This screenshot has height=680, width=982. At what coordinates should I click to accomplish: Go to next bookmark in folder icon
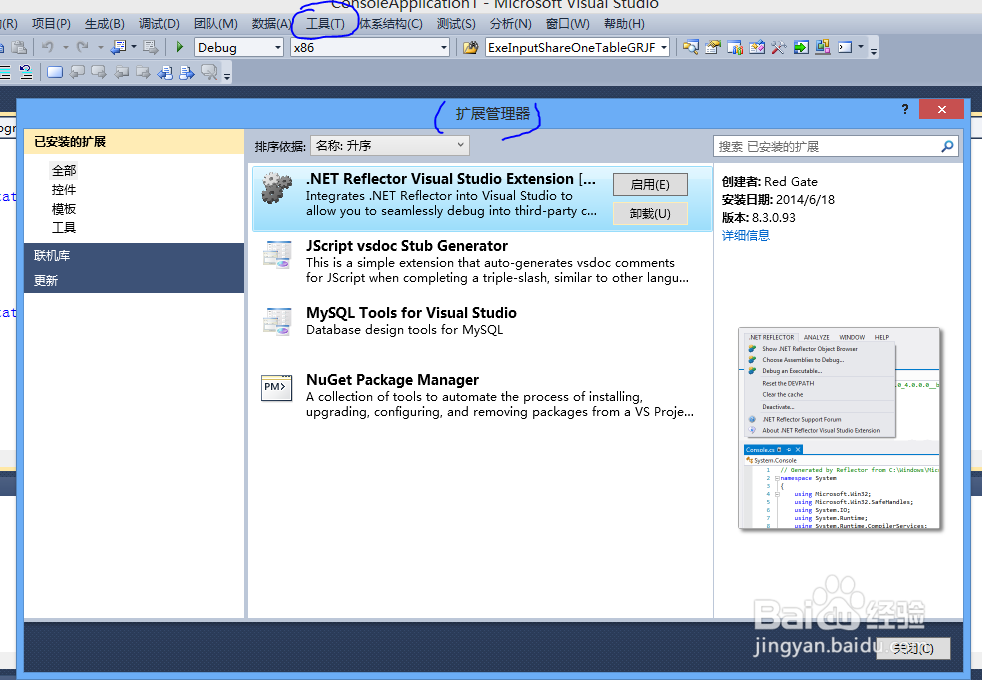(143, 73)
